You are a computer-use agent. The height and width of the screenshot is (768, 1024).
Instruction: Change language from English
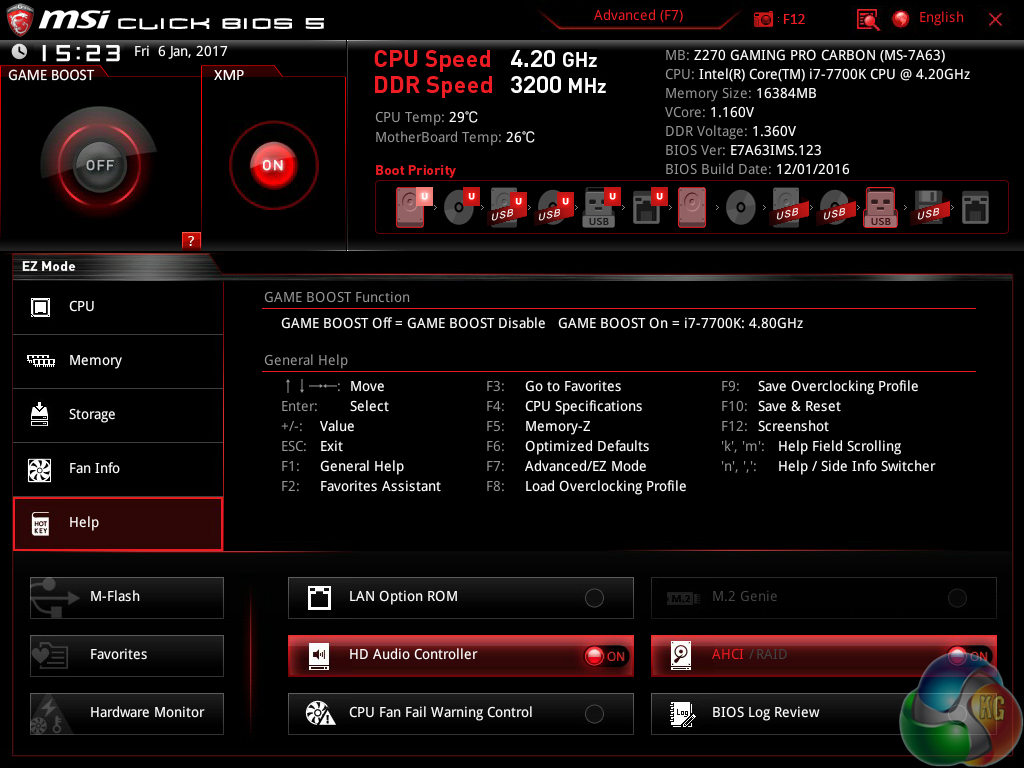(941, 18)
